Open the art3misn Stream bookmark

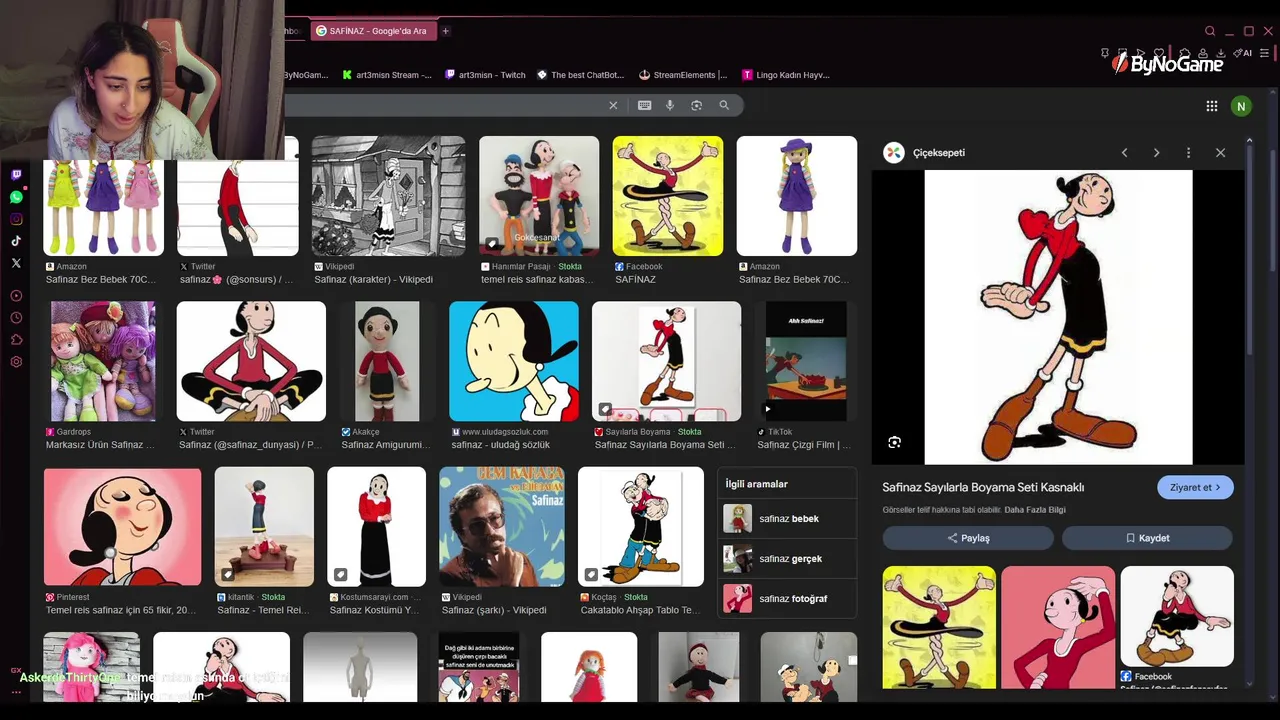tap(387, 75)
